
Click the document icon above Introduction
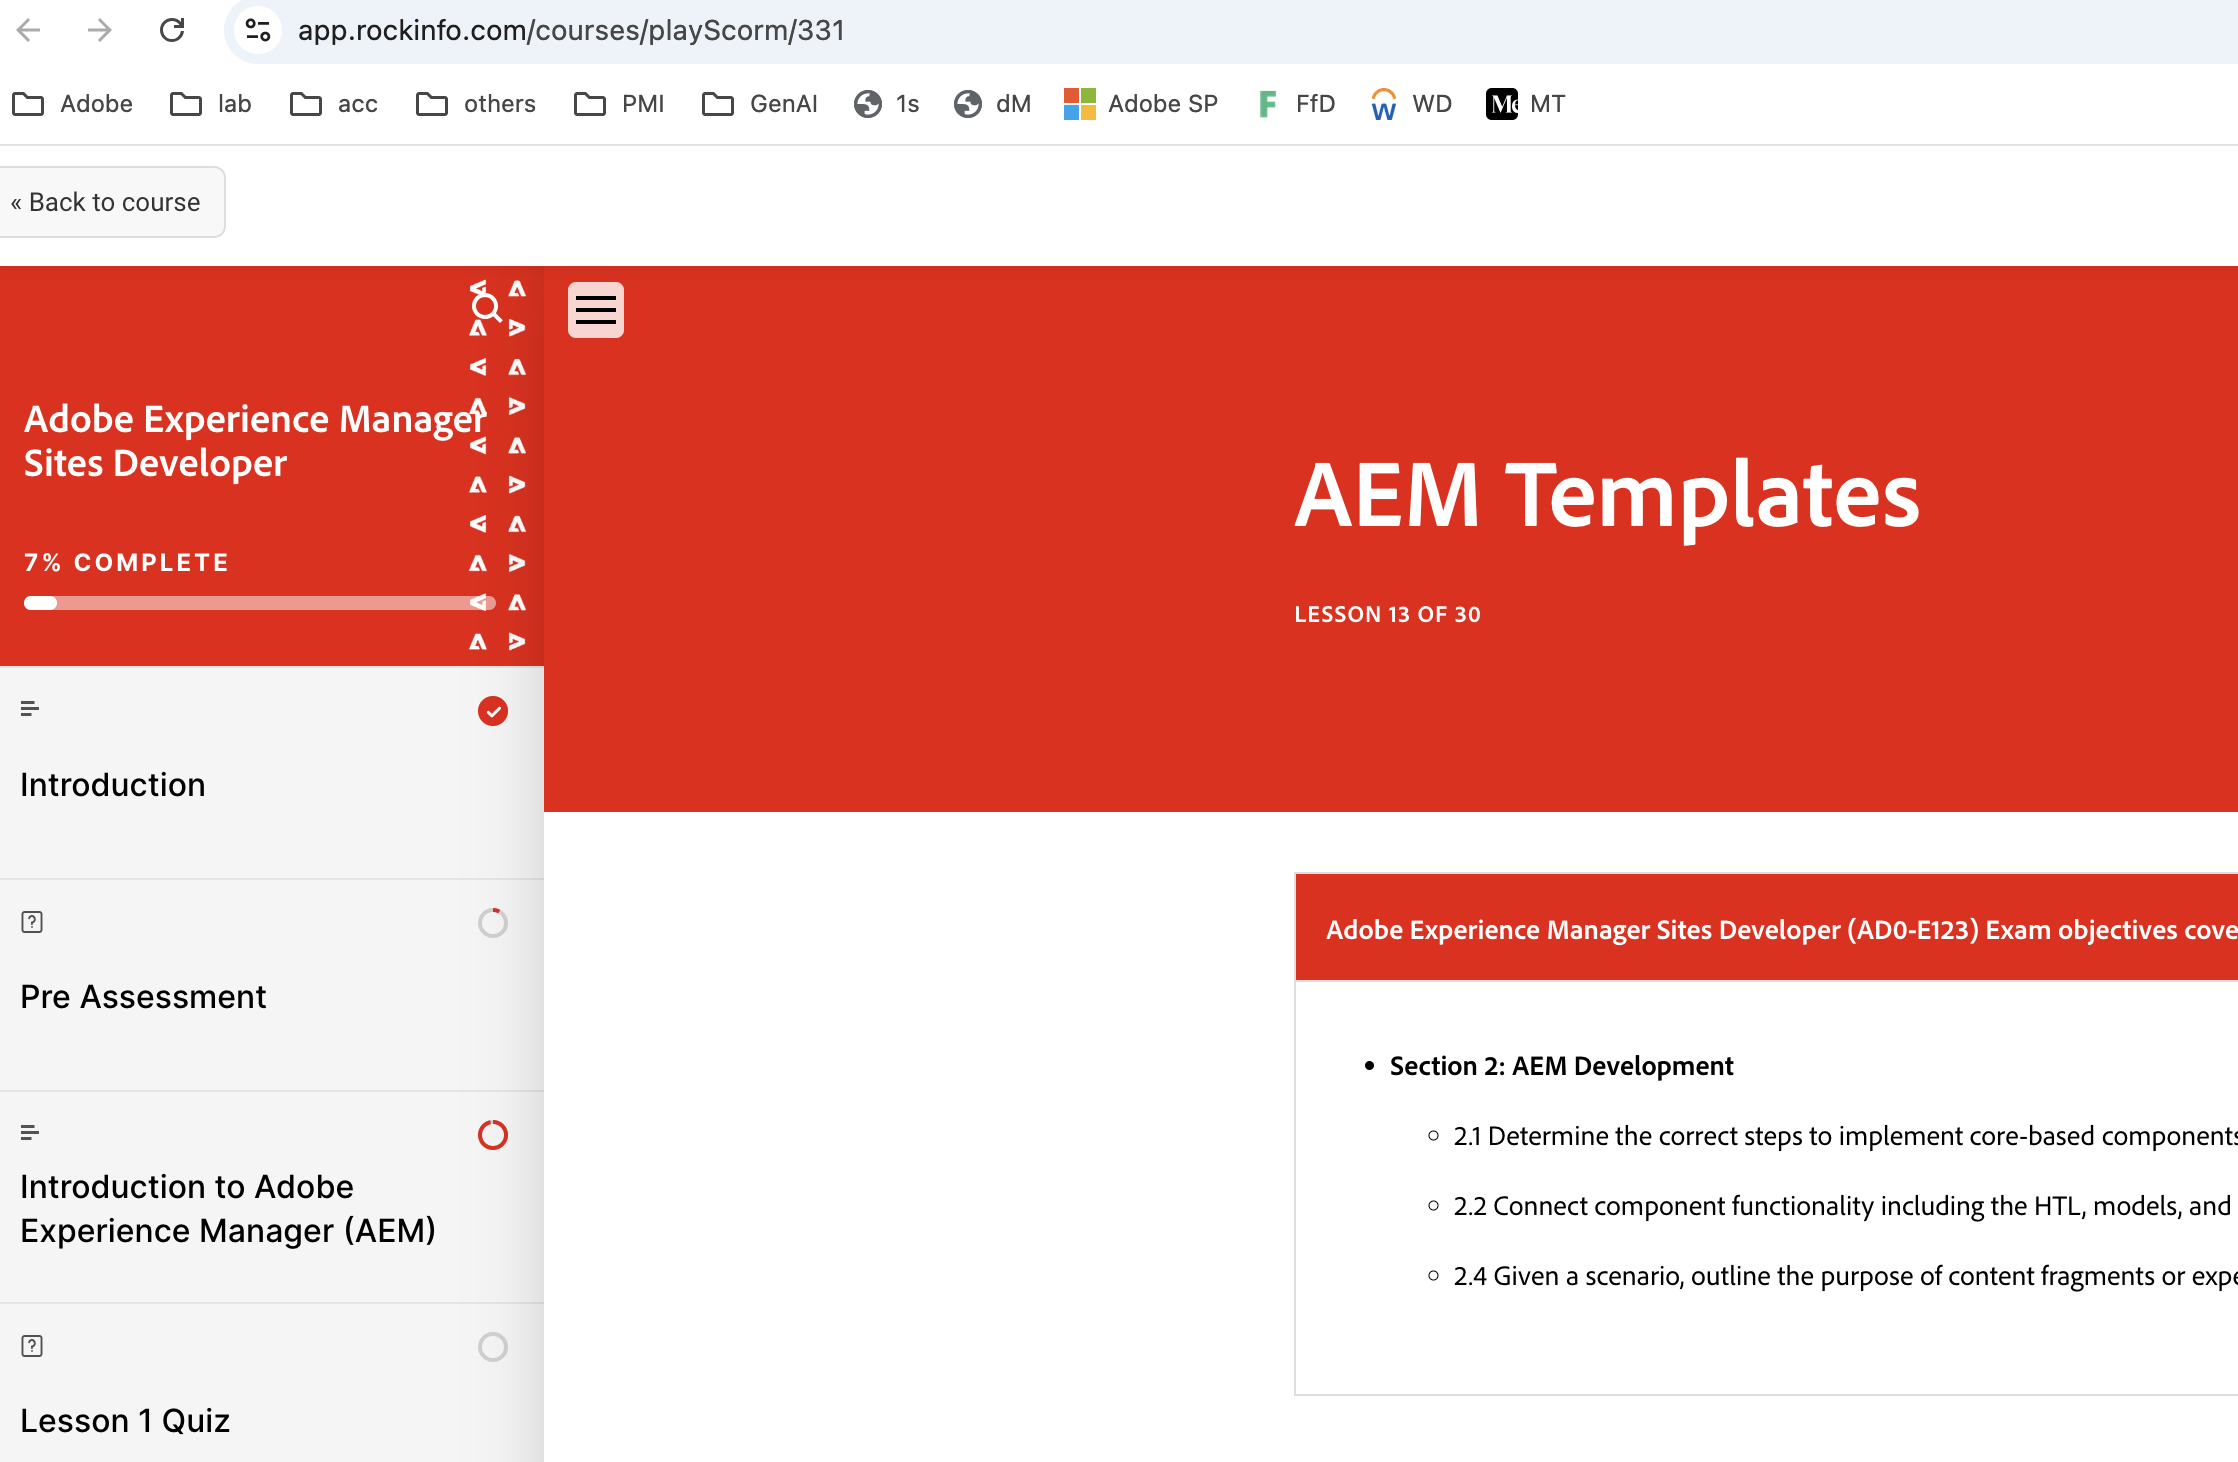[x=29, y=707]
